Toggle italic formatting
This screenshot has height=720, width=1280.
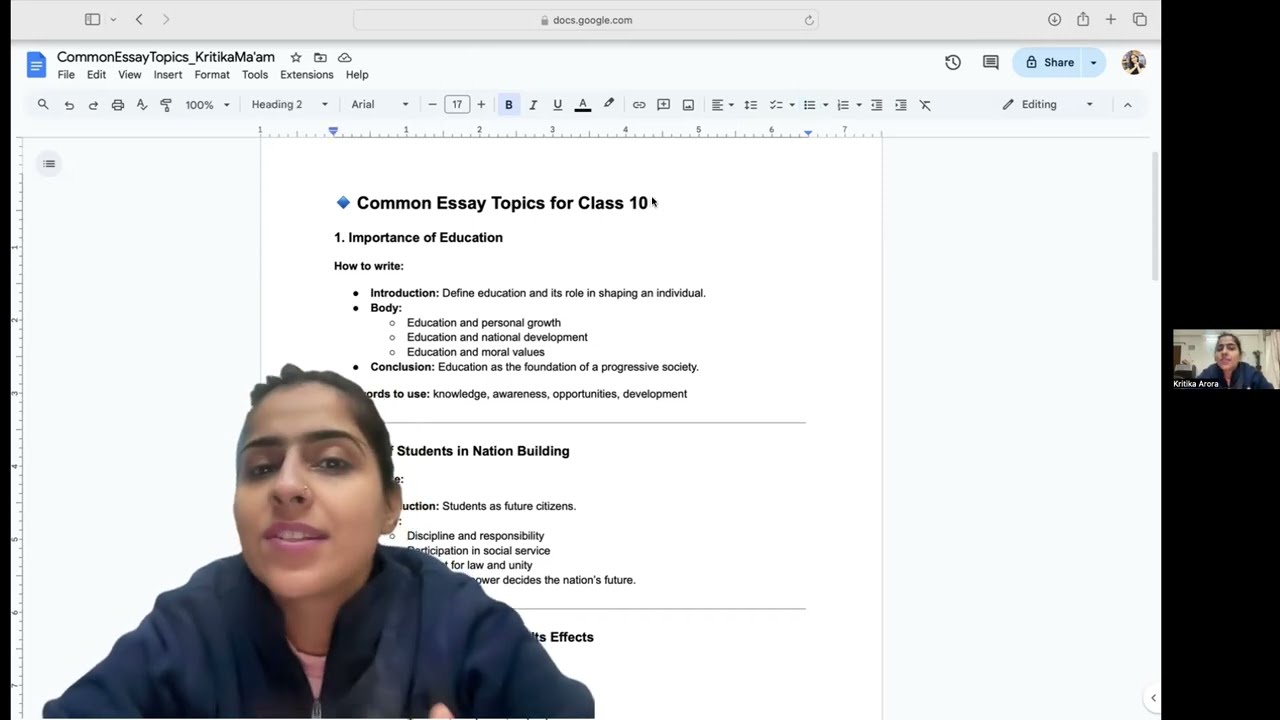coord(533,104)
